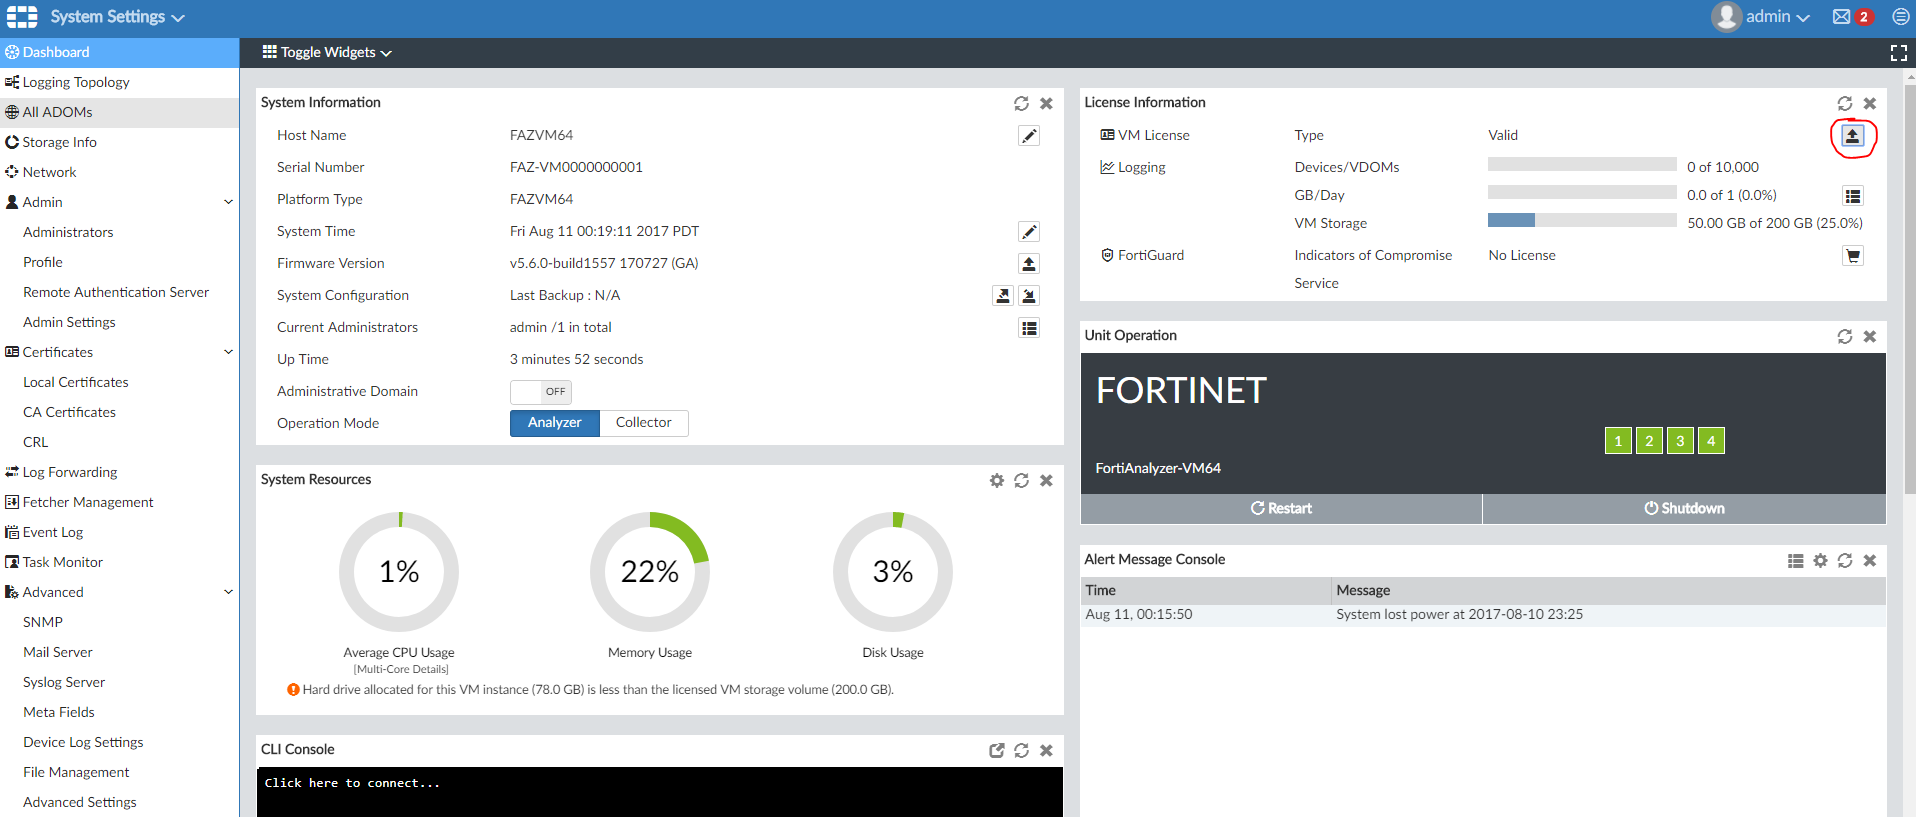
Task: Open Network settings page
Action: (x=120, y=172)
